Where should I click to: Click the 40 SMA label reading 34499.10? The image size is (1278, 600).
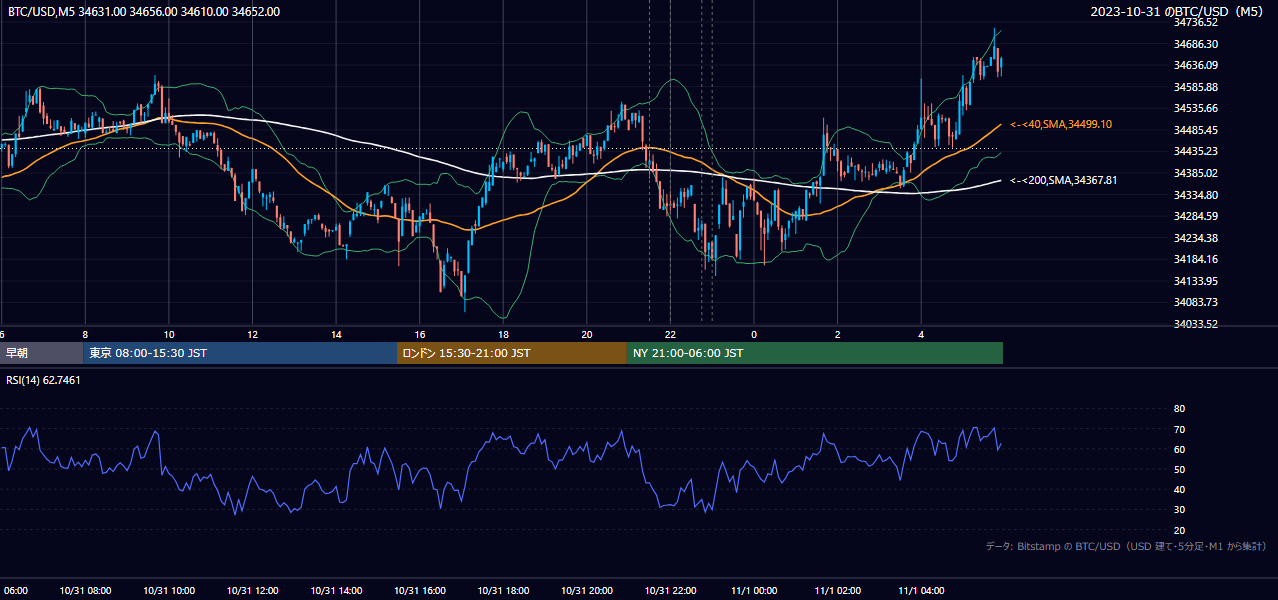click(x=1061, y=124)
